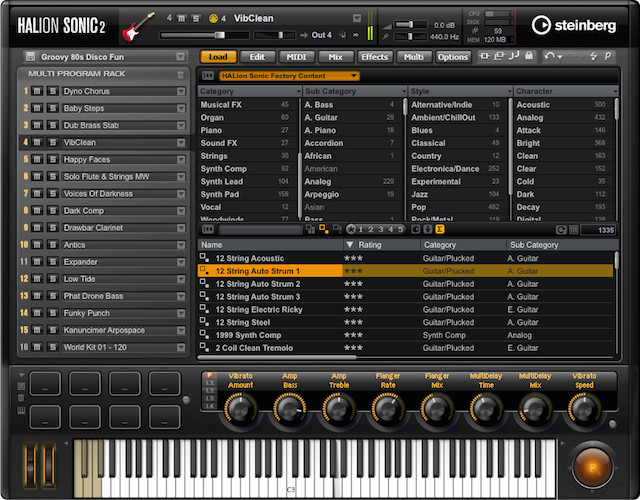Sort results by the Name column header
The image size is (640, 500).
(x=270, y=245)
